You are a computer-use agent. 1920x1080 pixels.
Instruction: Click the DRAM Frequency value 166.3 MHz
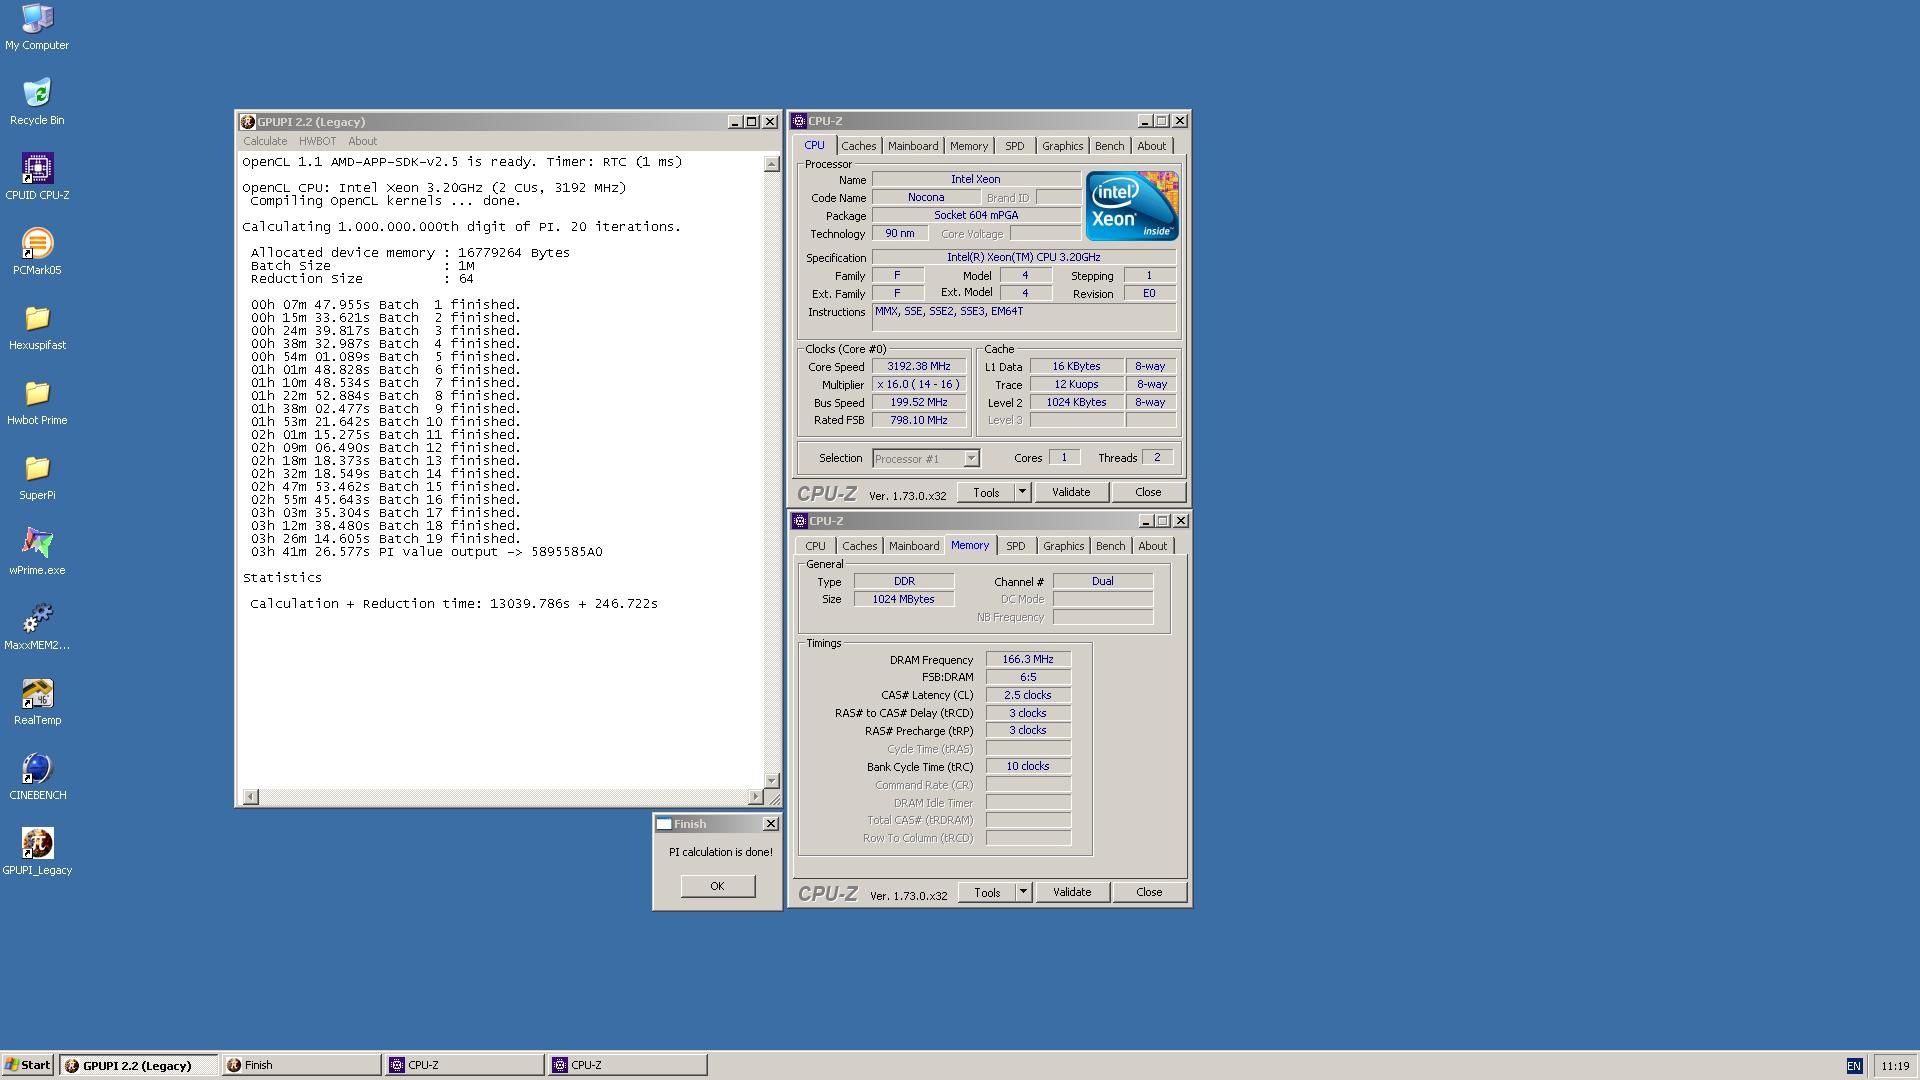click(x=1028, y=660)
